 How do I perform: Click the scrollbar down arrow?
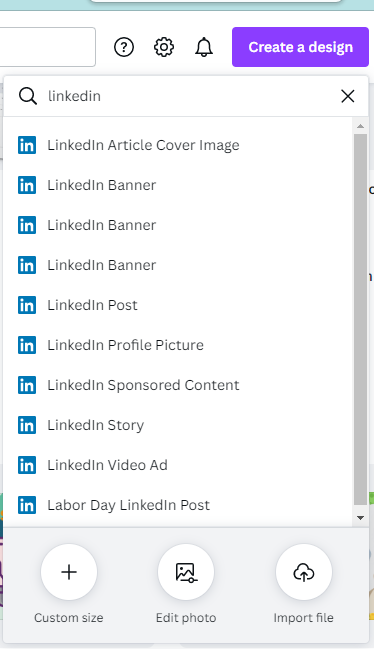[x=360, y=518]
